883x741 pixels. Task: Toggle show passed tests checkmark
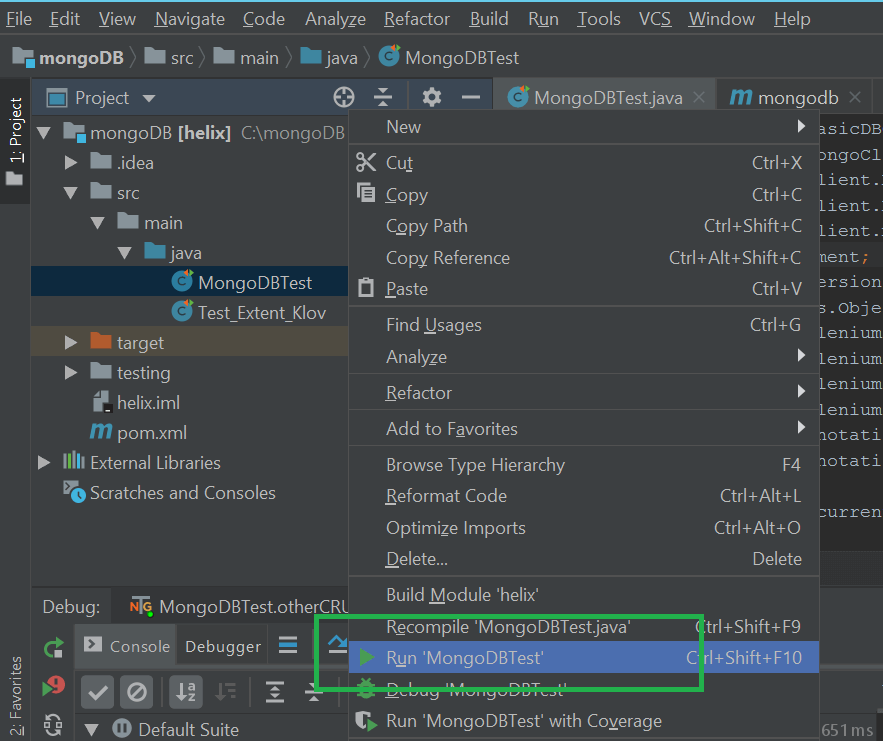tap(96, 692)
